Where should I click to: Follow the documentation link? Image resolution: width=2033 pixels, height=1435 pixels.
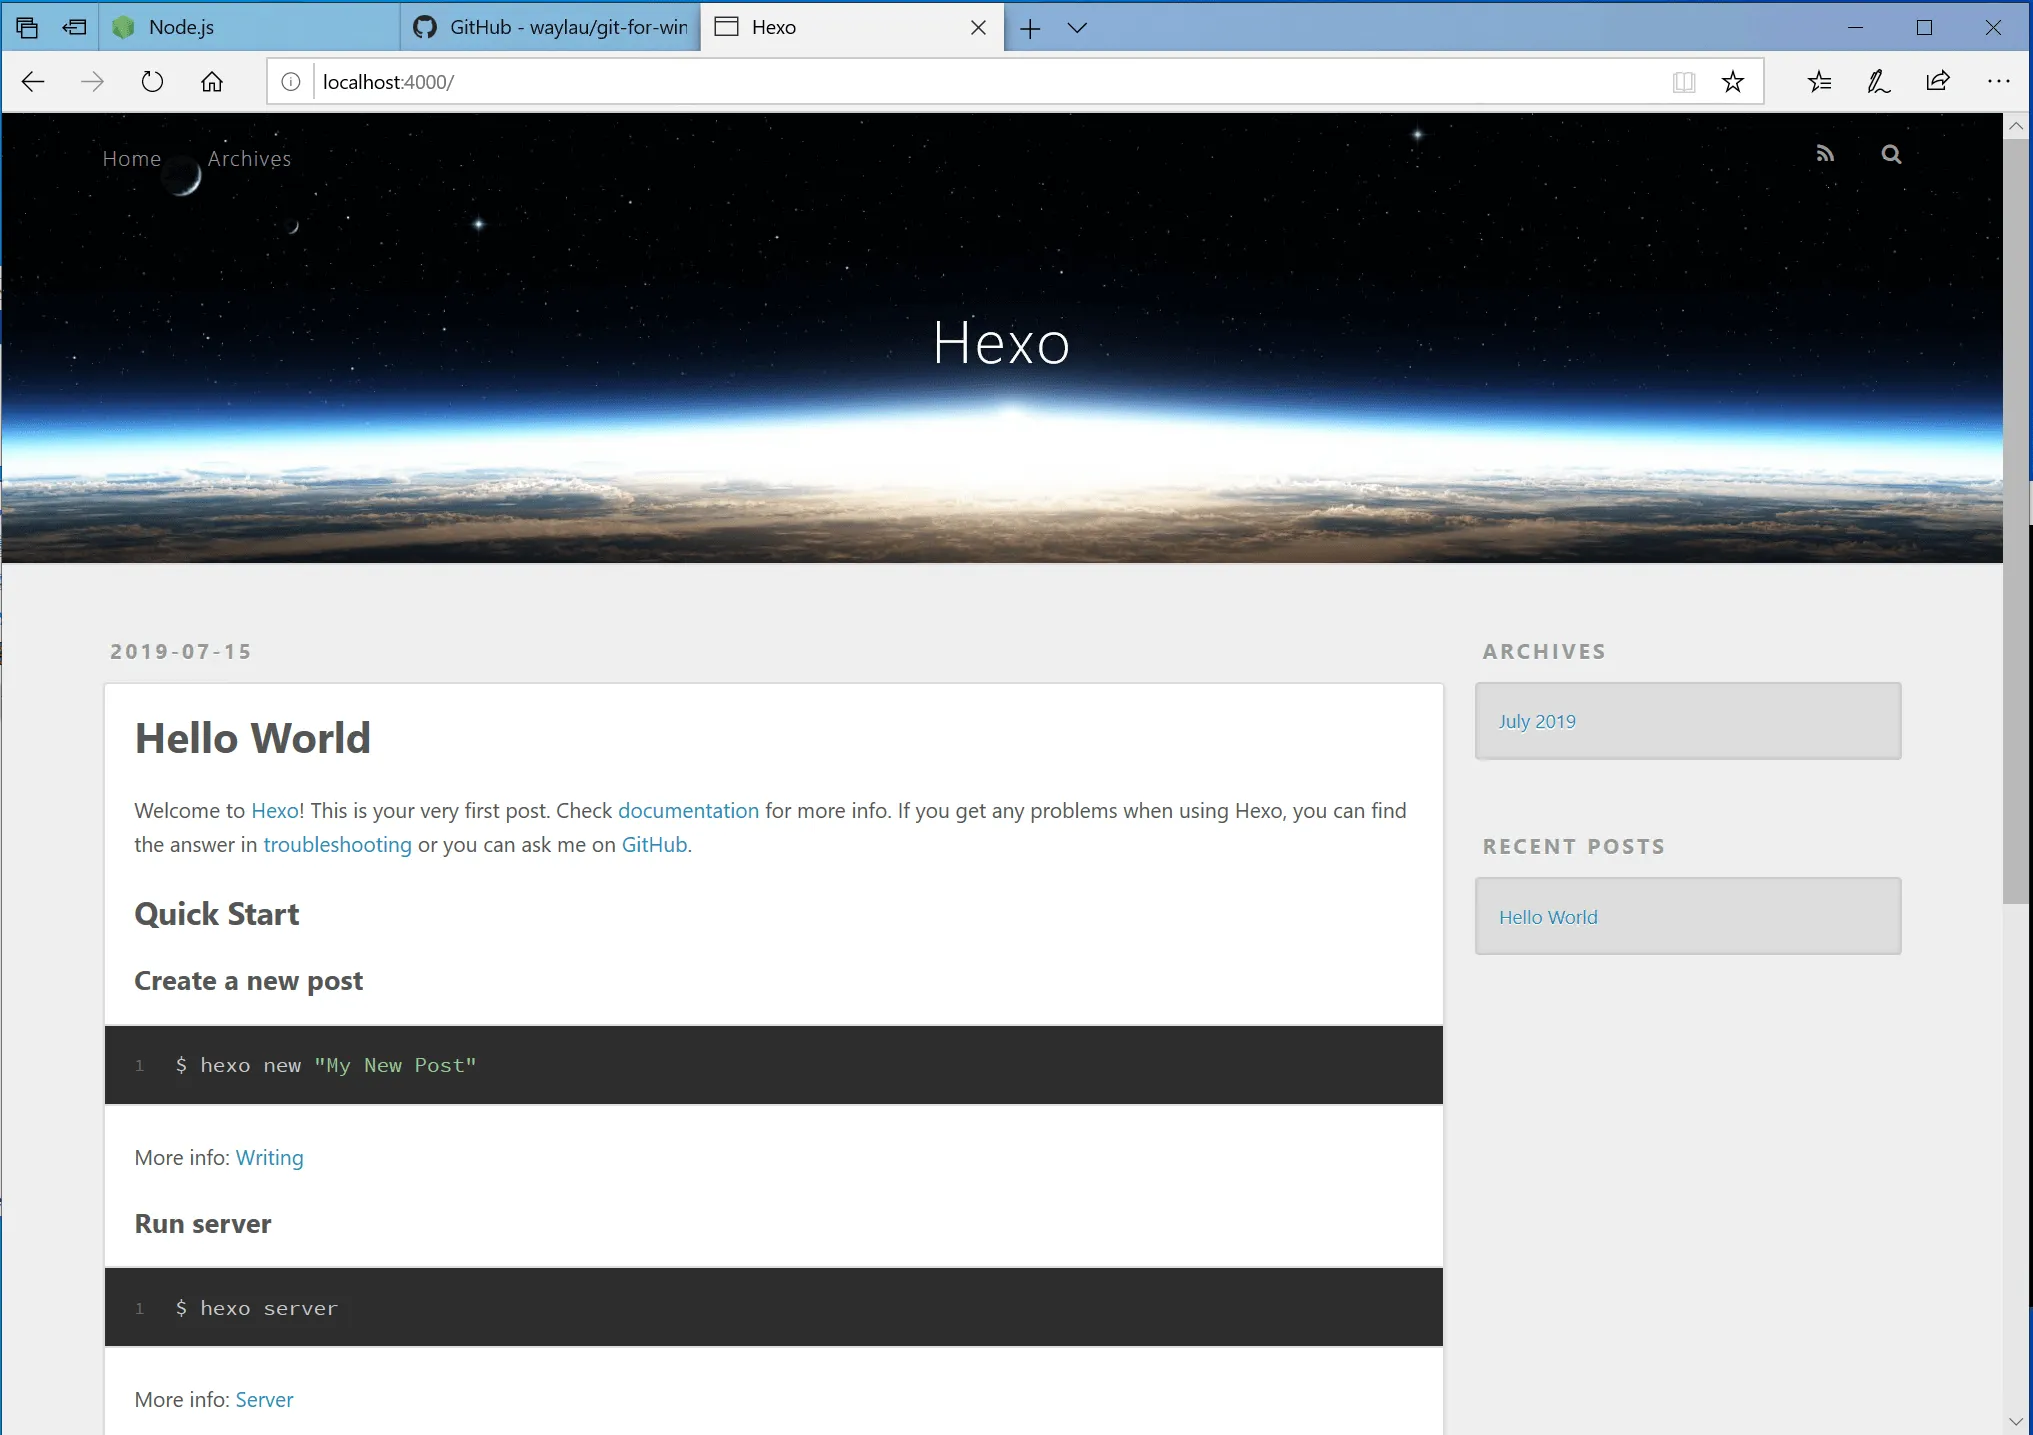(688, 811)
